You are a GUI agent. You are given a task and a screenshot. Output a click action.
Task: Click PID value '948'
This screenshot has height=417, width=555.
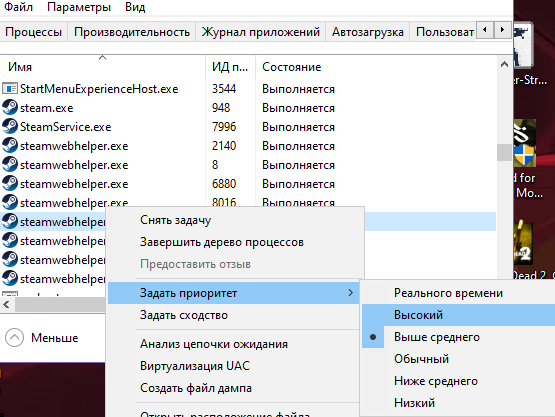pyautogui.click(x=221, y=108)
